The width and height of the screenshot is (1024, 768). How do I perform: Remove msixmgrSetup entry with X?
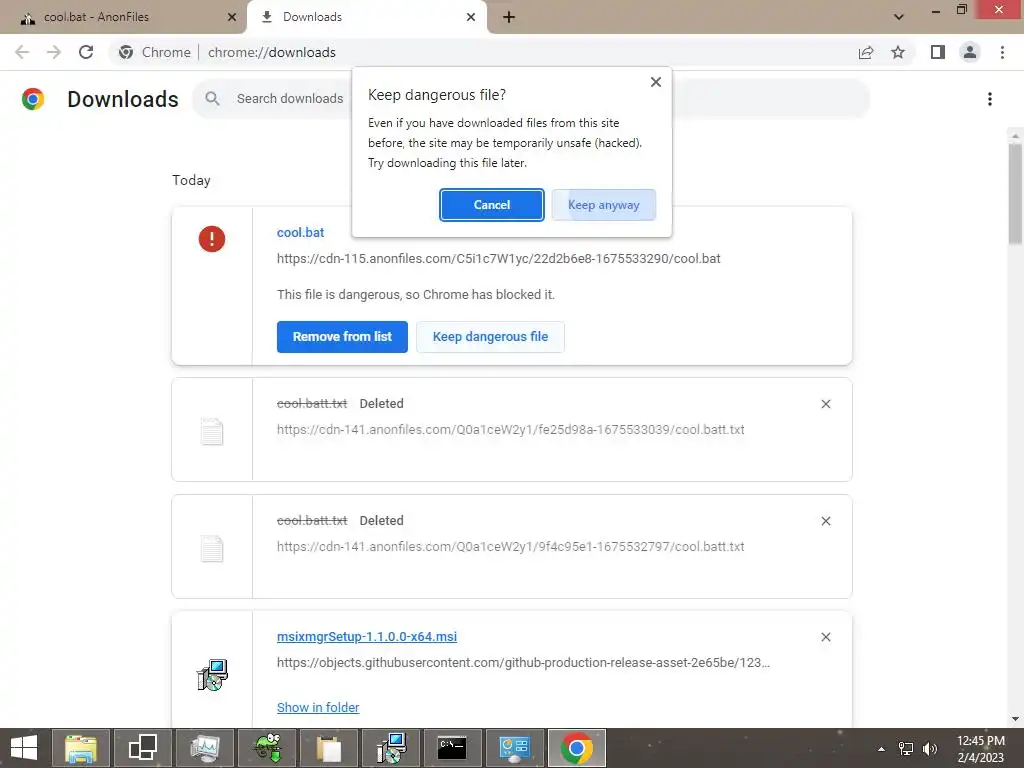825,637
